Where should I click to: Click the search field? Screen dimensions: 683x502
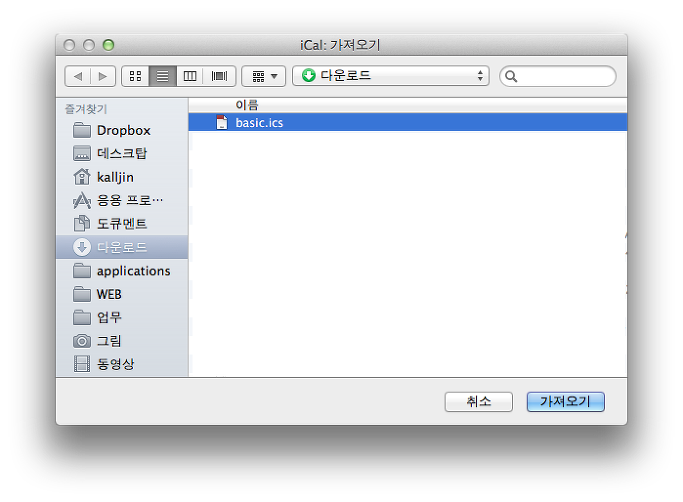point(558,76)
